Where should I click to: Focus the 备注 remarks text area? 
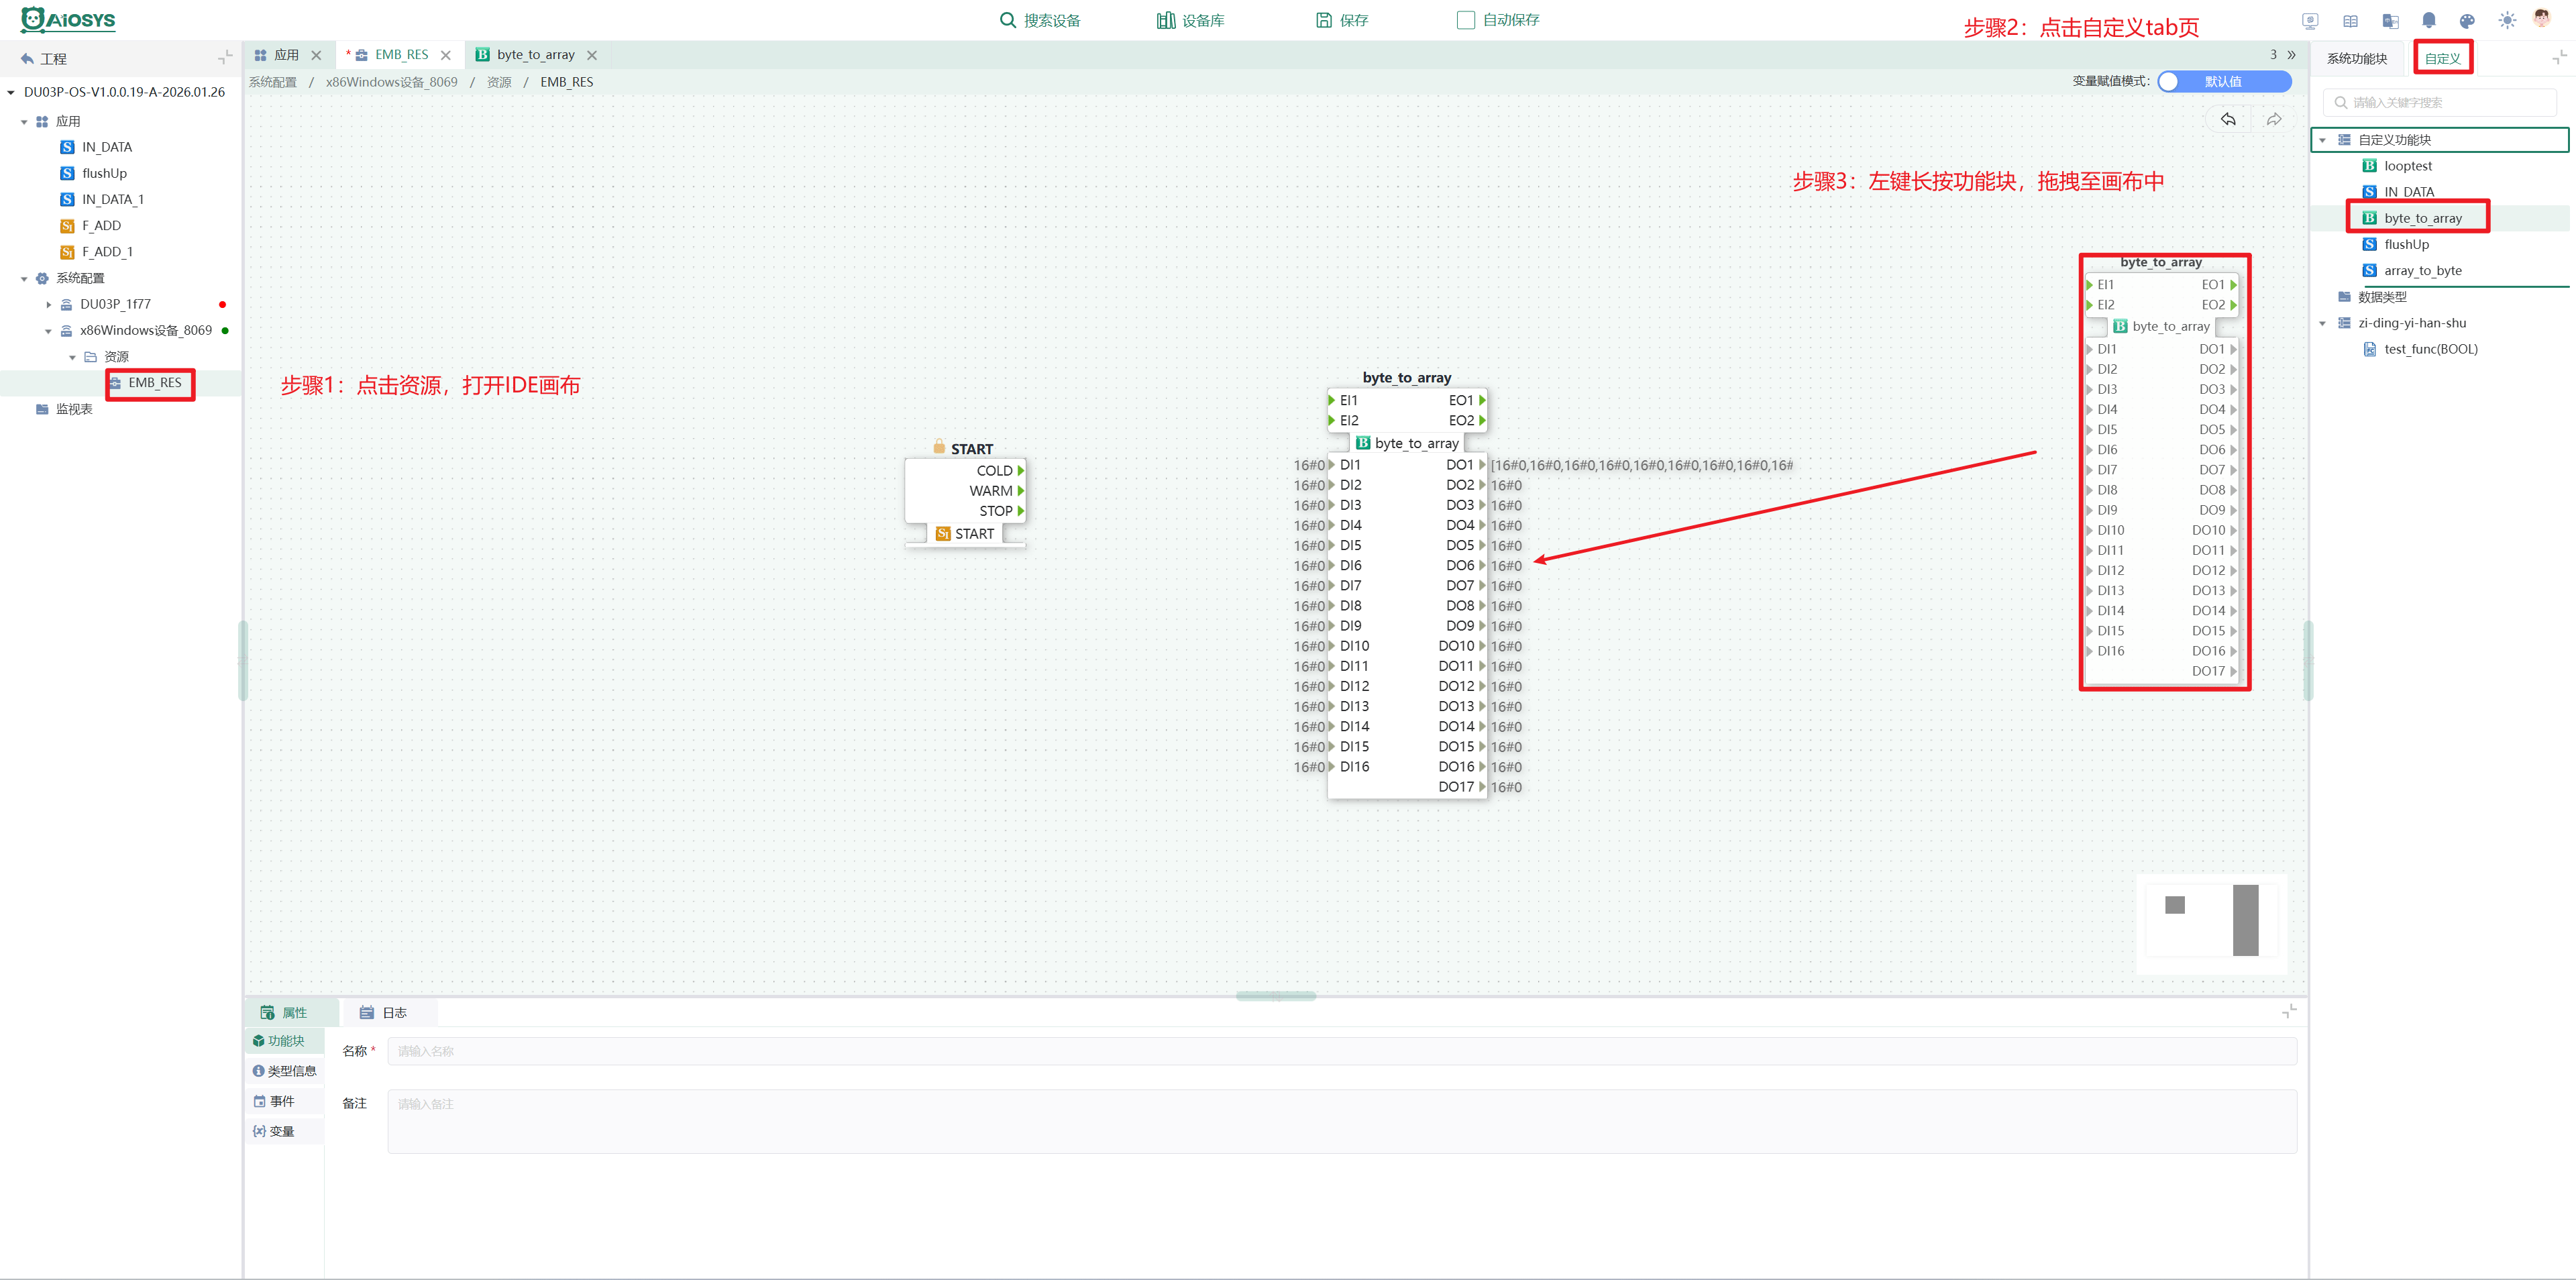pyautogui.click(x=1342, y=1121)
